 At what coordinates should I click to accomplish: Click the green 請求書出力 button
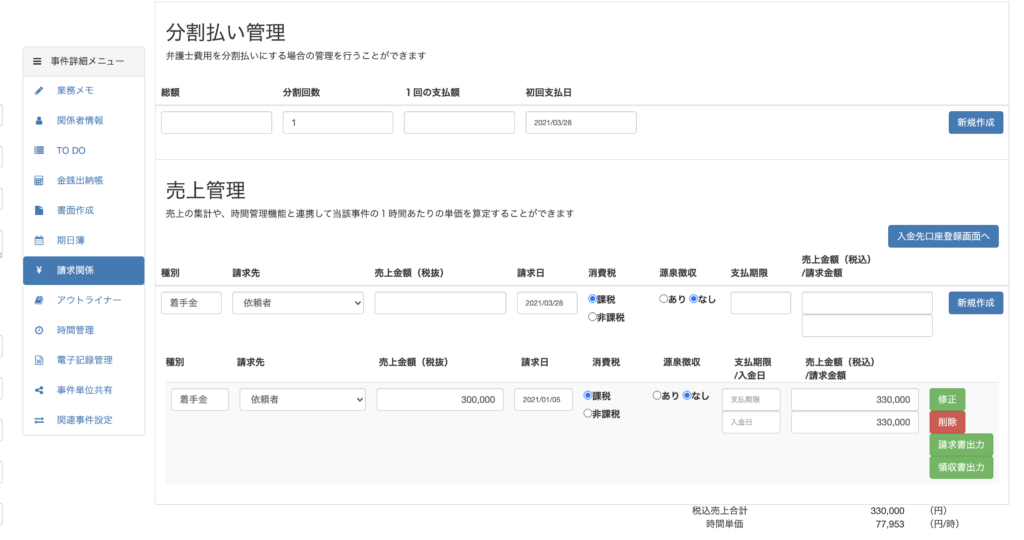(x=961, y=445)
